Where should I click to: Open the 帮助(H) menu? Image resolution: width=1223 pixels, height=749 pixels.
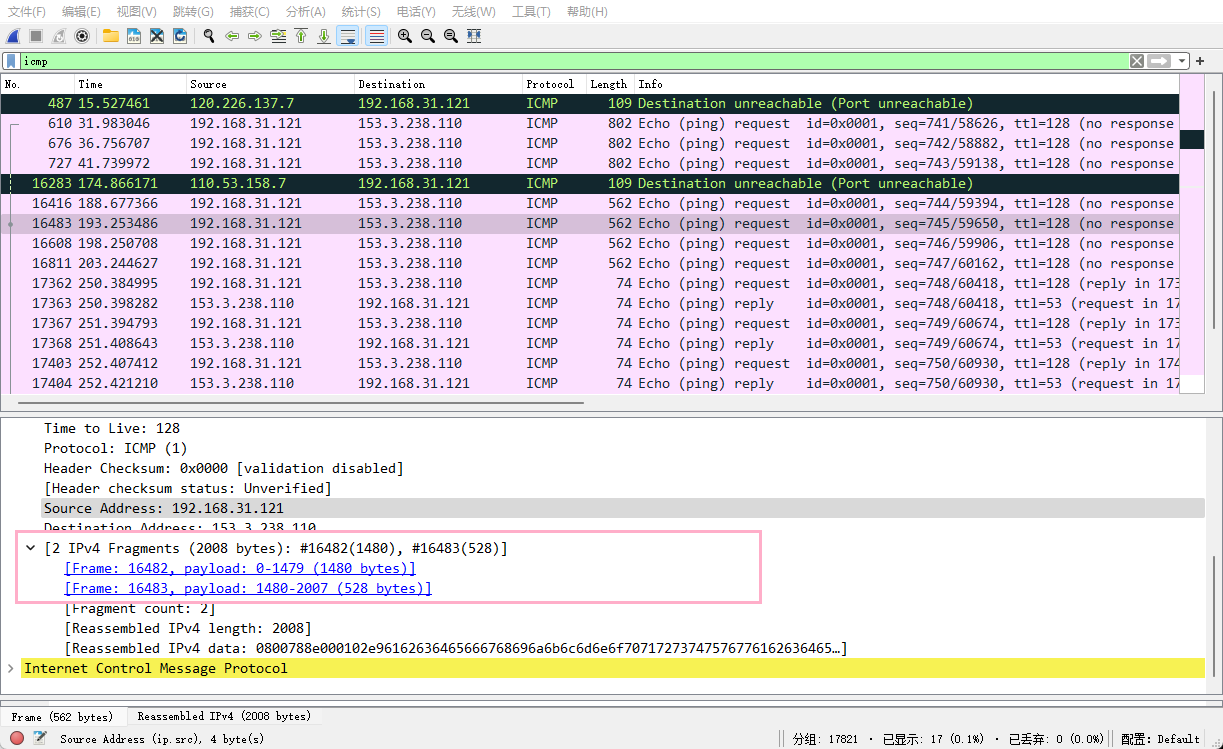[586, 12]
